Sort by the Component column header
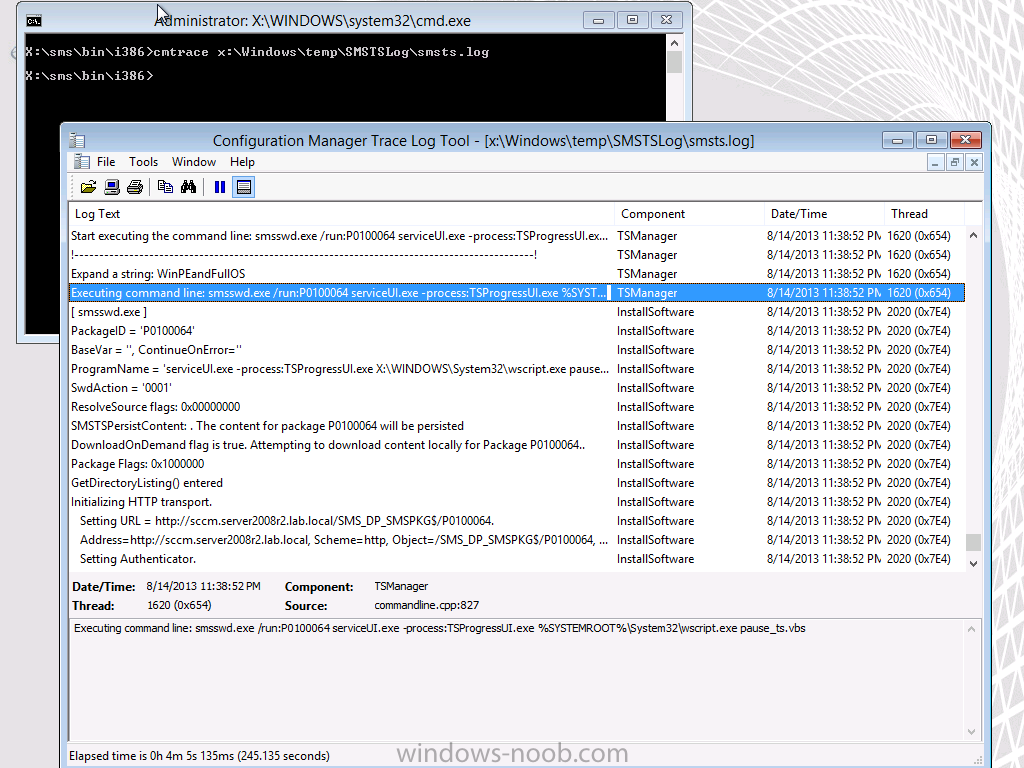Image resolution: width=1024 pixels, height=768 pixels. point(690,214)
